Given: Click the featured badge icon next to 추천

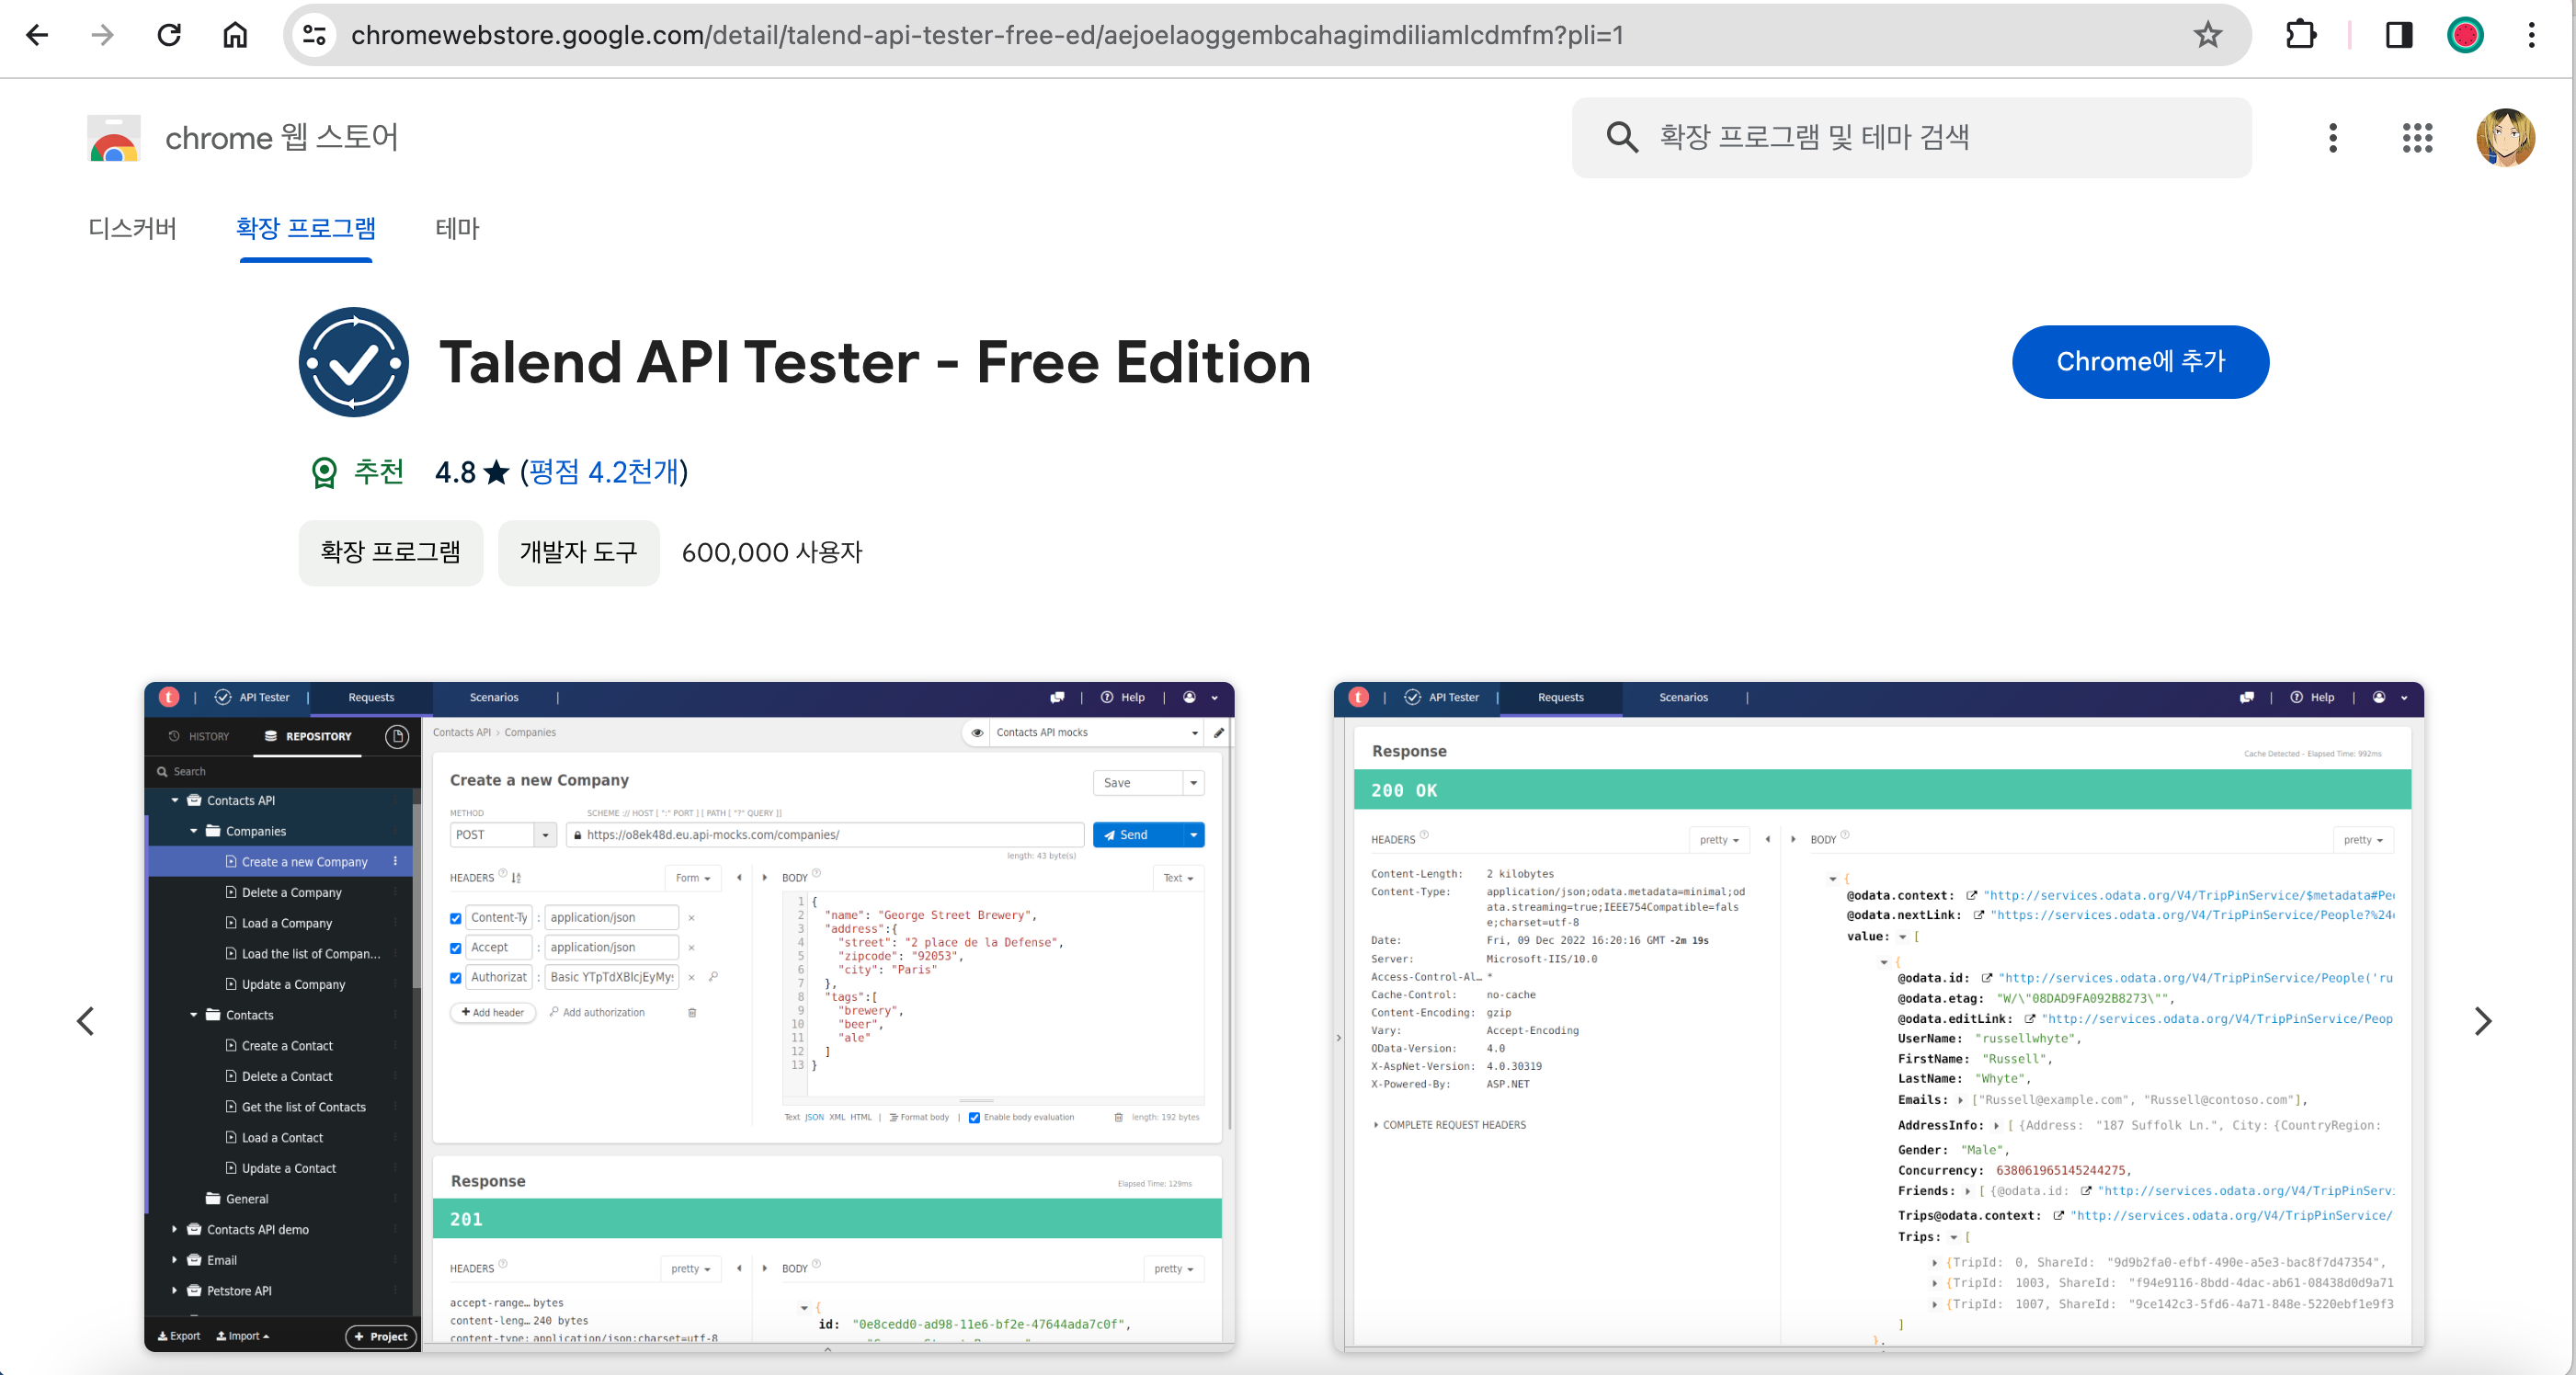Looking at the screenshot, I should 324,472.
